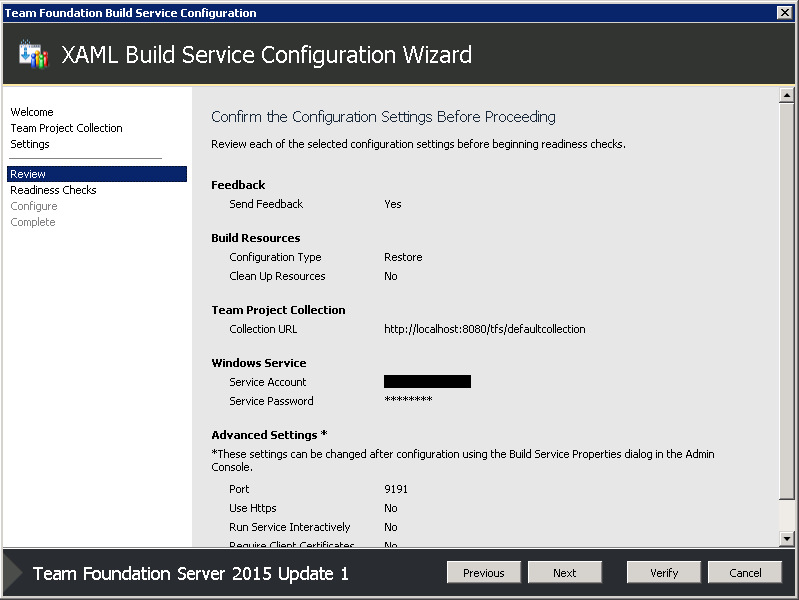This screenshot has height=600, width=799.
Task: Select the Configure step in sidebar
Action: (34, 206)
